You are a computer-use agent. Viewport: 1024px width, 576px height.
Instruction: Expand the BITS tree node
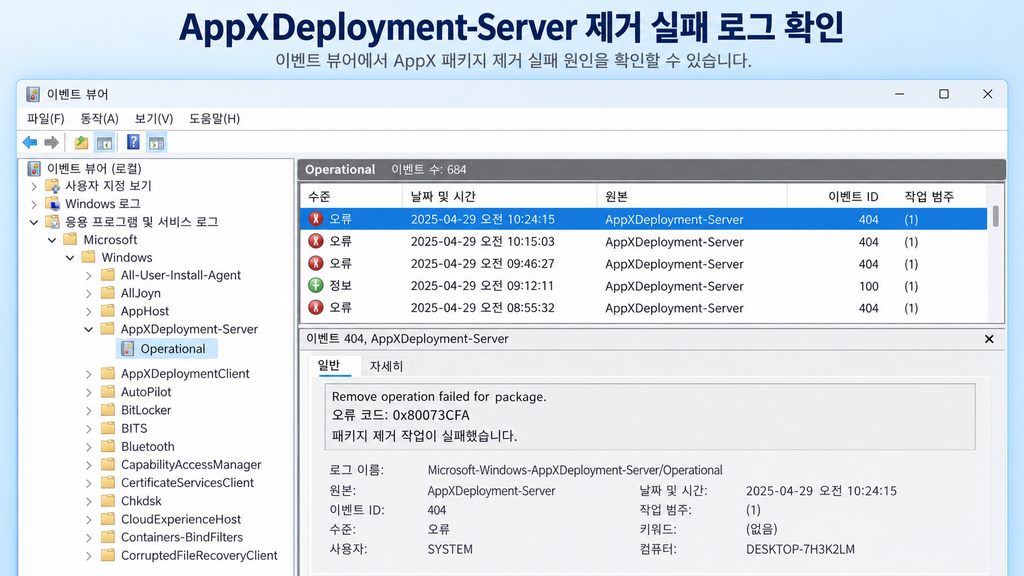coord(89,428)
